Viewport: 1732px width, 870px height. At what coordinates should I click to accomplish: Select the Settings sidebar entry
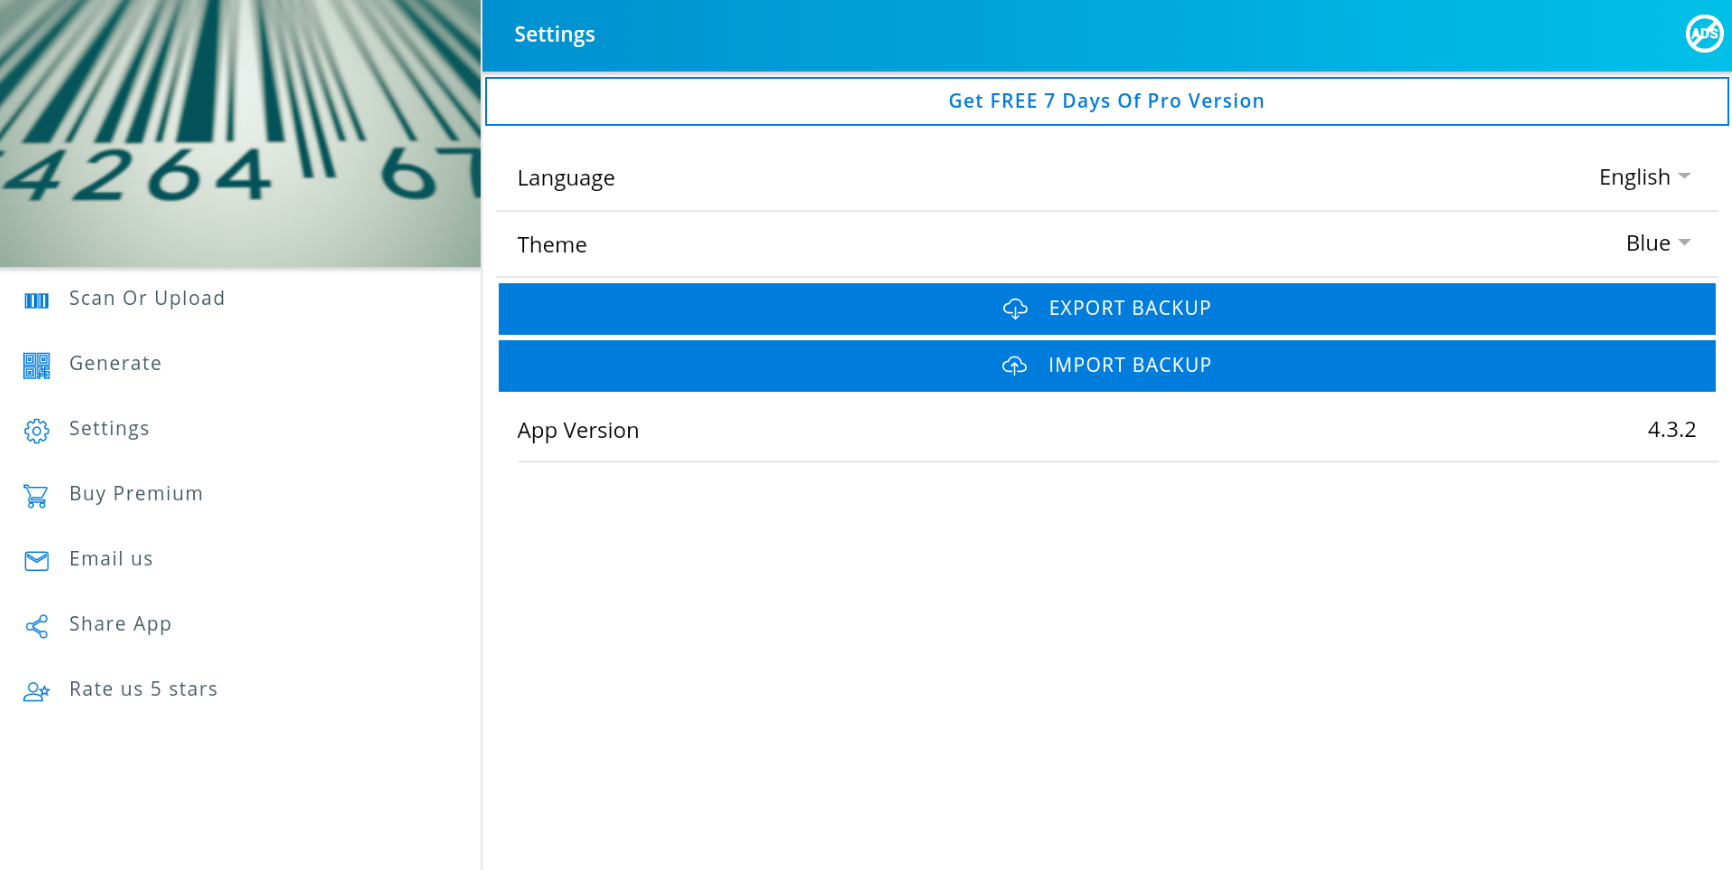point(240,429)
